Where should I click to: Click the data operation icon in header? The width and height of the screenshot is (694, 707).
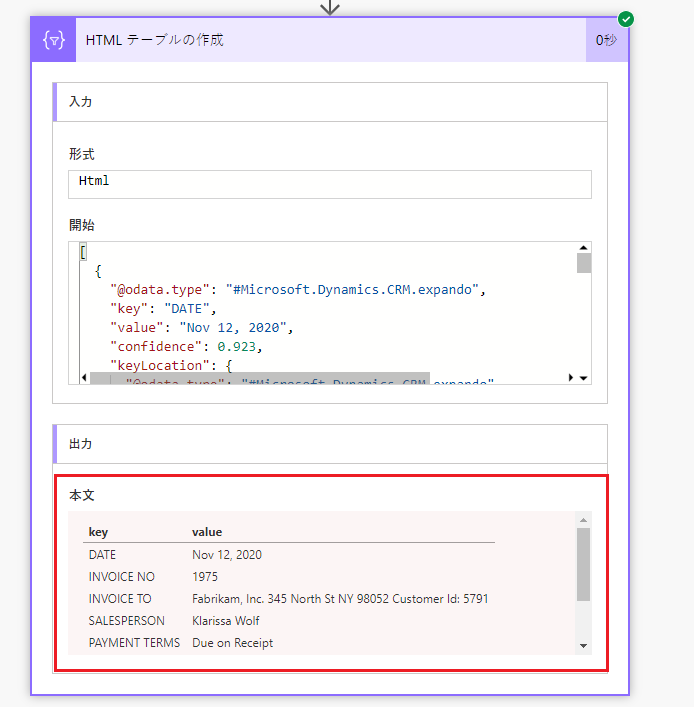[x=53, y=40]
